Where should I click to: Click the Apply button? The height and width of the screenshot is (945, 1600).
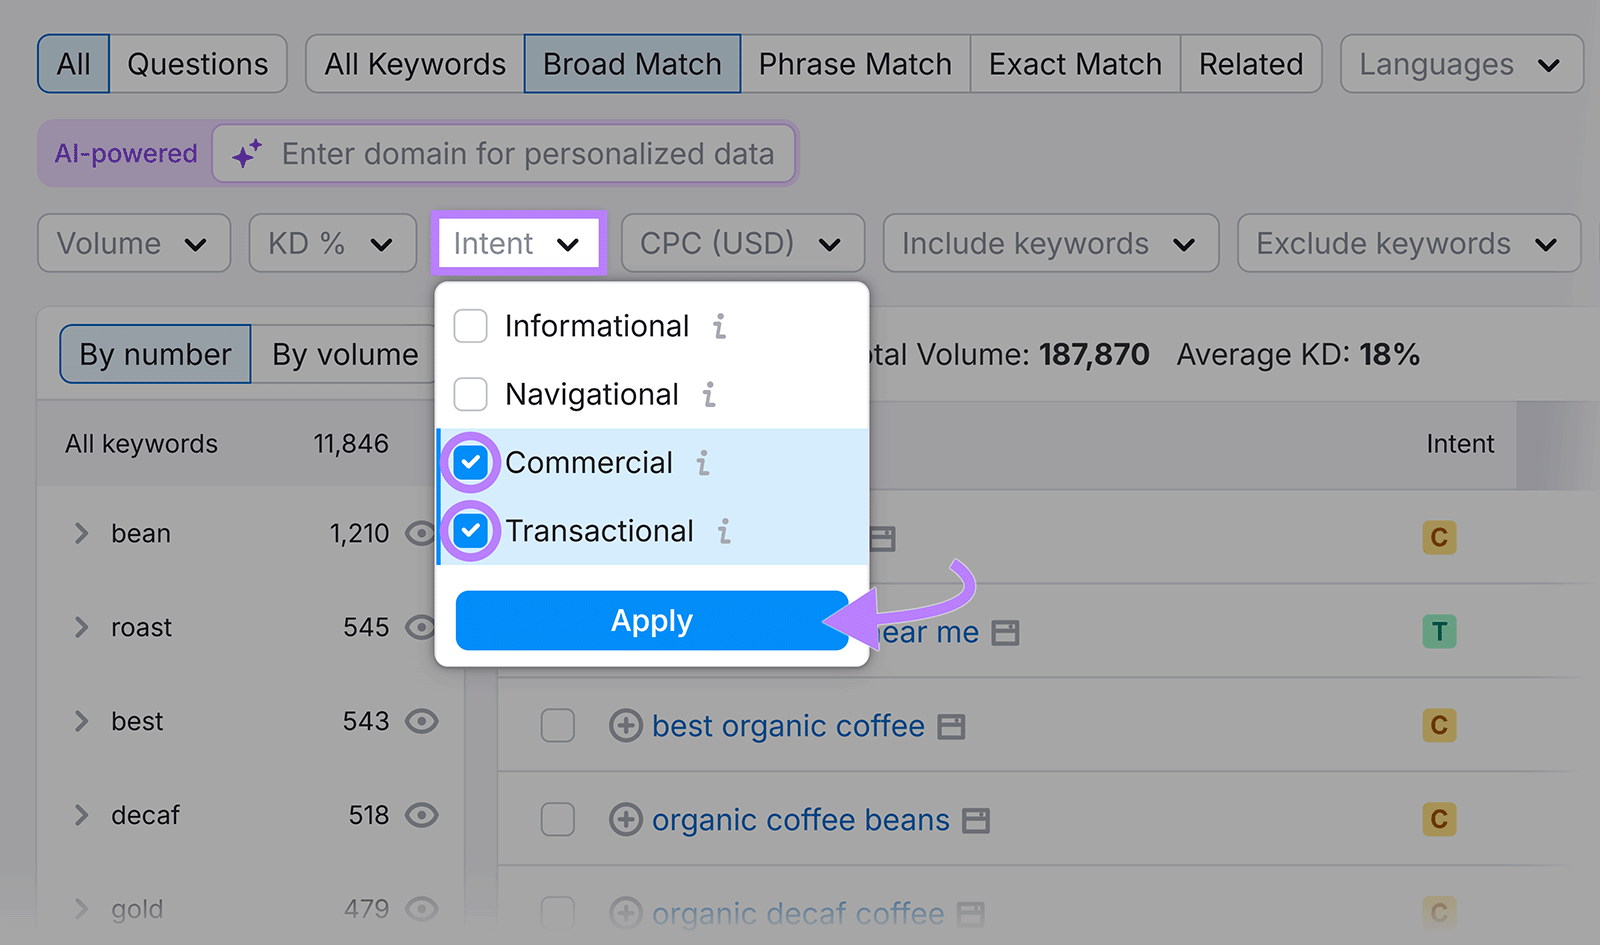point(651,620)
